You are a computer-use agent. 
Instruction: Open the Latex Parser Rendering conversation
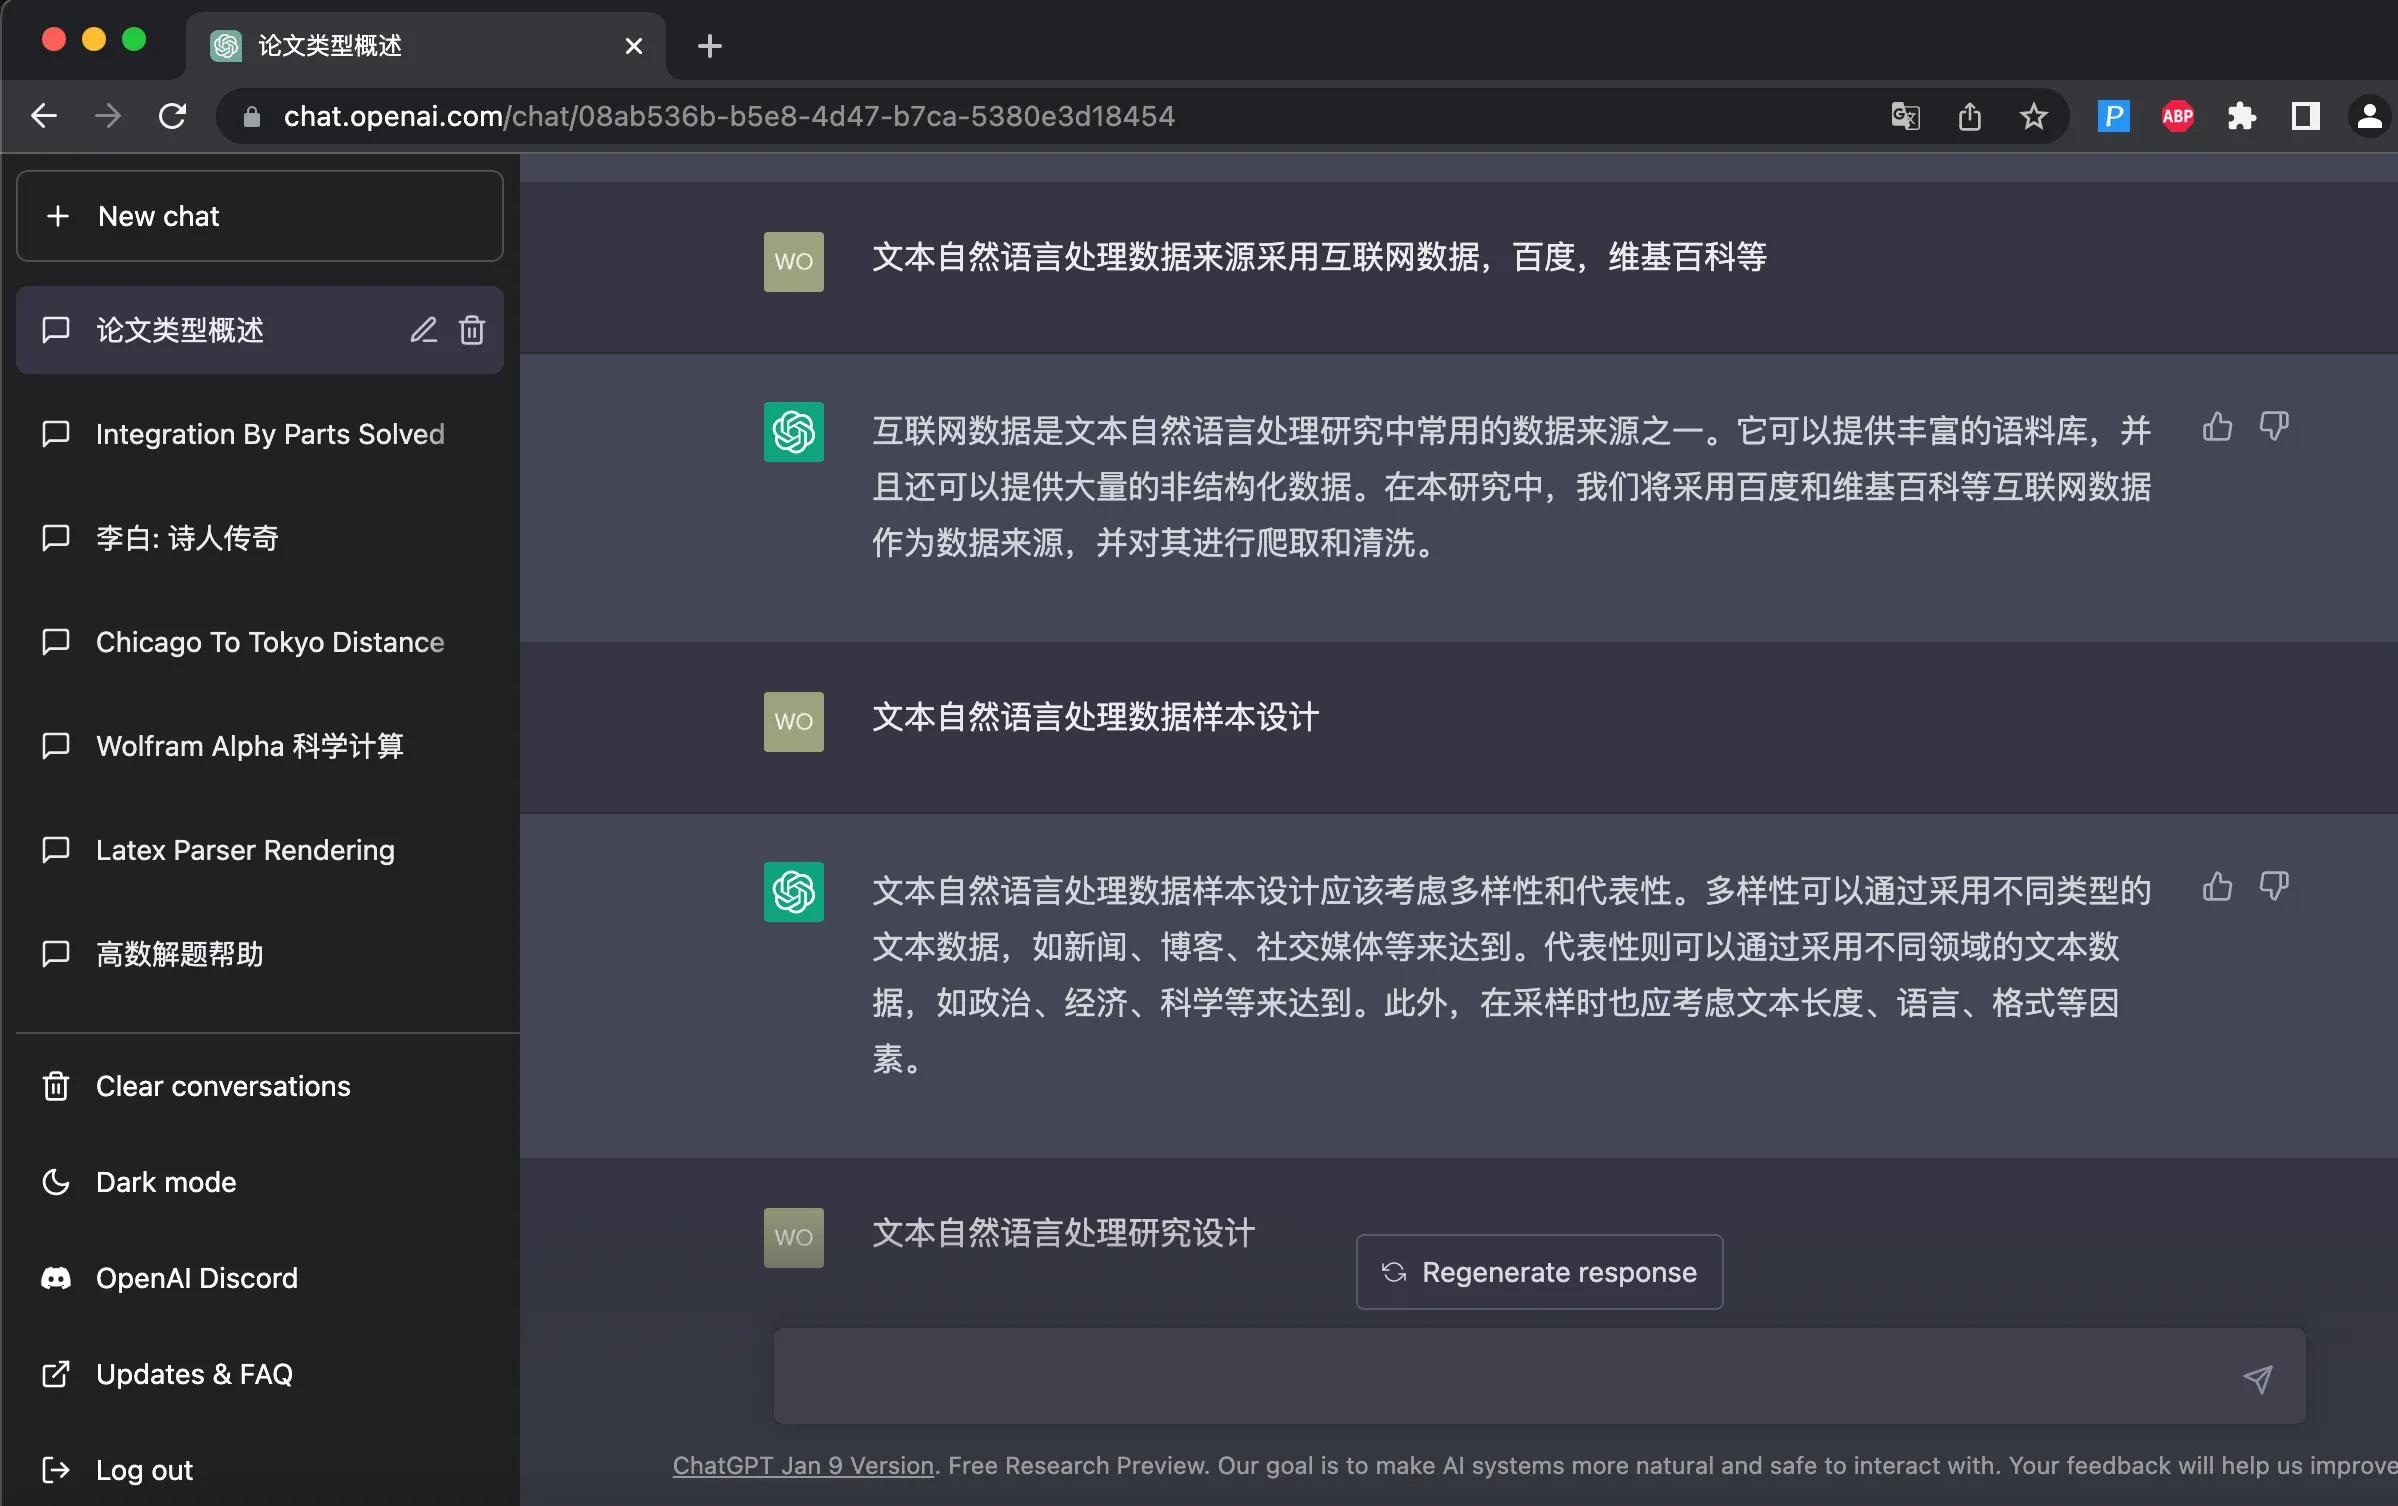(244, 849)
